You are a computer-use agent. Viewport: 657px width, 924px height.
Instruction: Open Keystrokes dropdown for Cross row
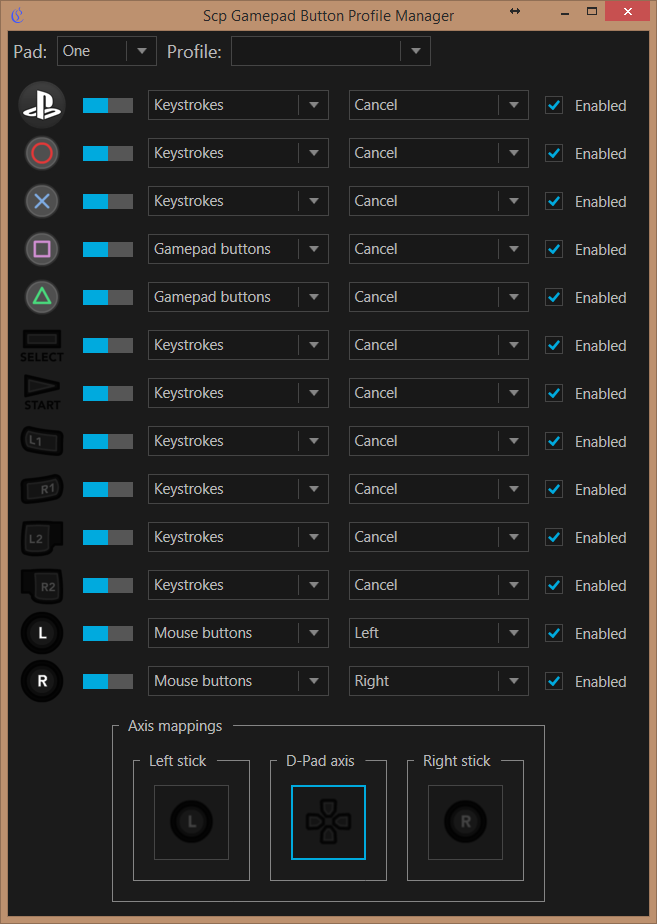(238, 201)
